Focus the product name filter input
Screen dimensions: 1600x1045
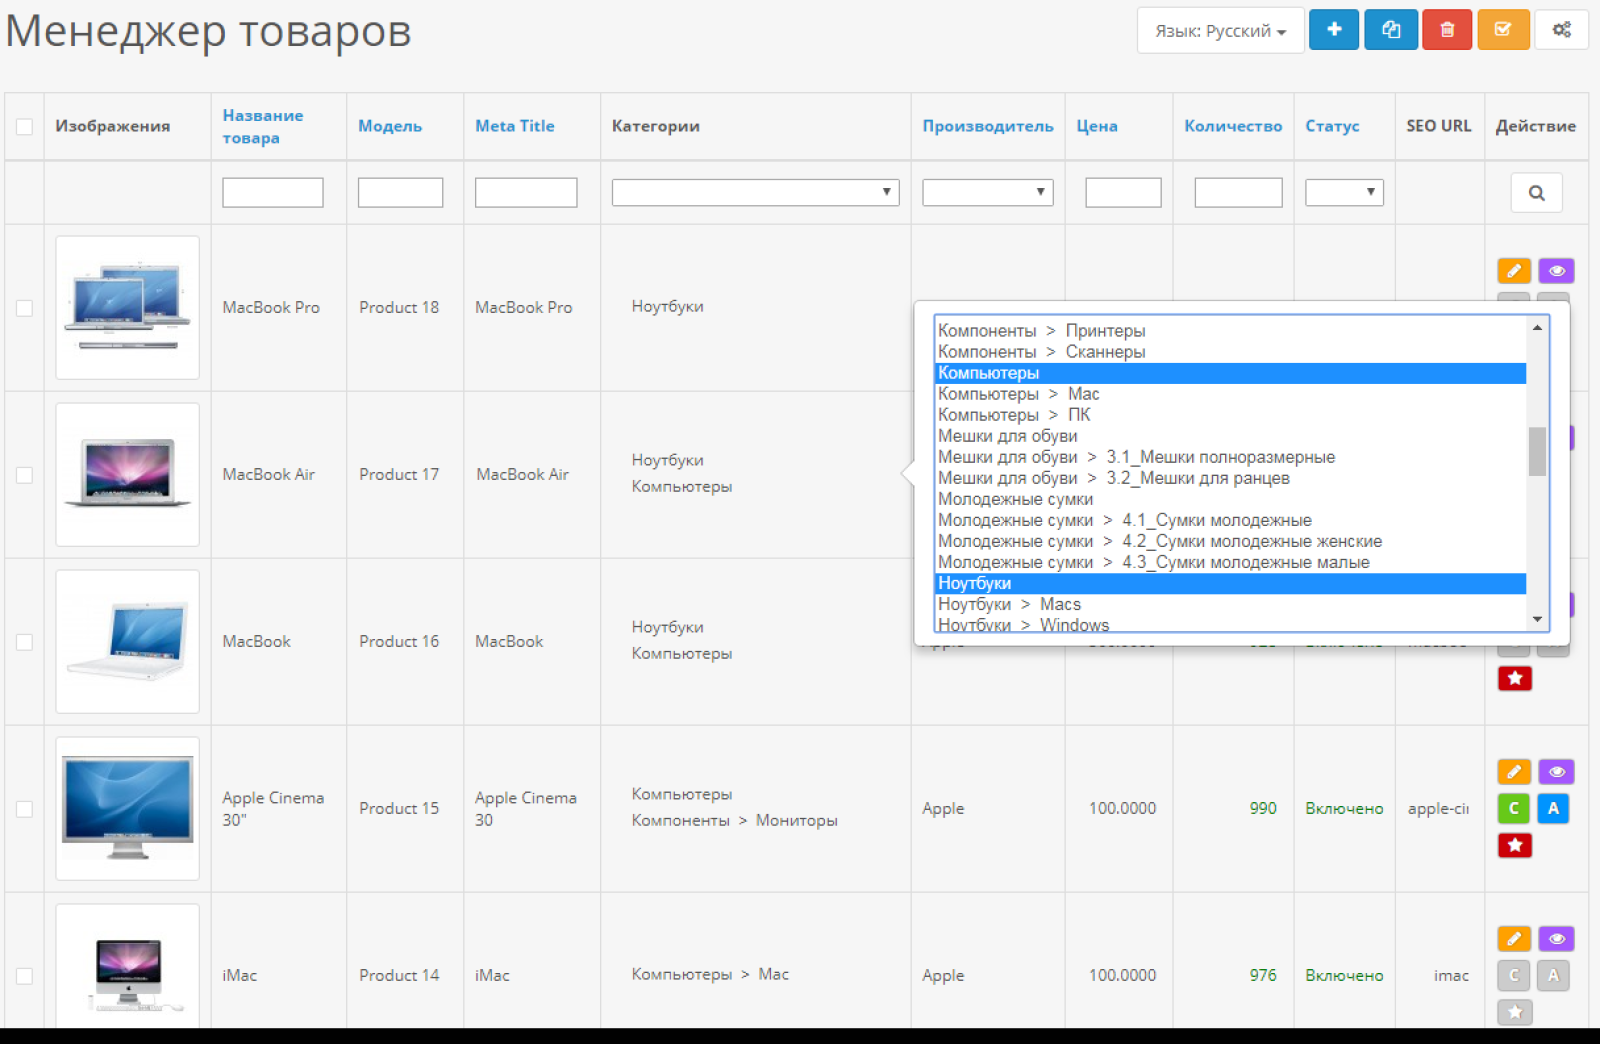click(x=273, y=192)
